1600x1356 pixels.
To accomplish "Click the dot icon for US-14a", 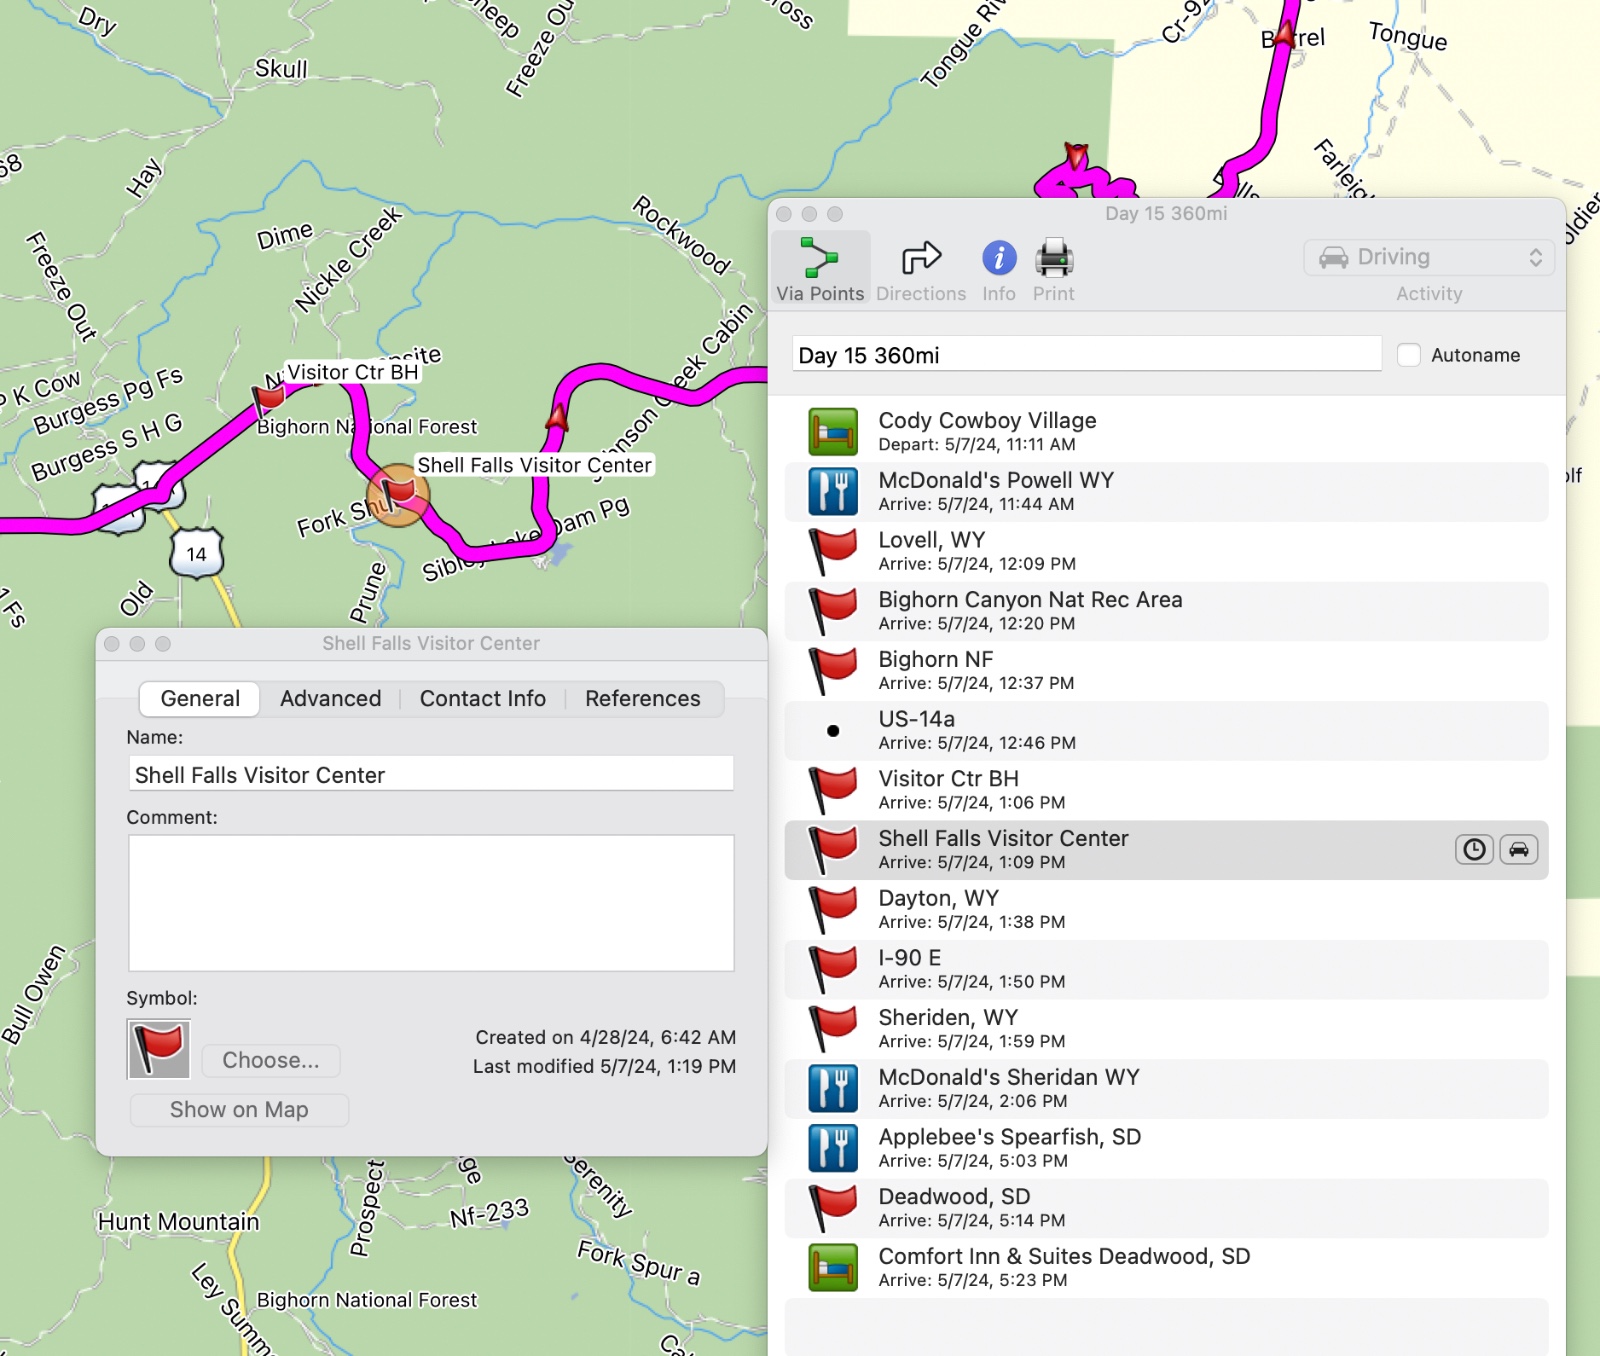I will point(833,731).
